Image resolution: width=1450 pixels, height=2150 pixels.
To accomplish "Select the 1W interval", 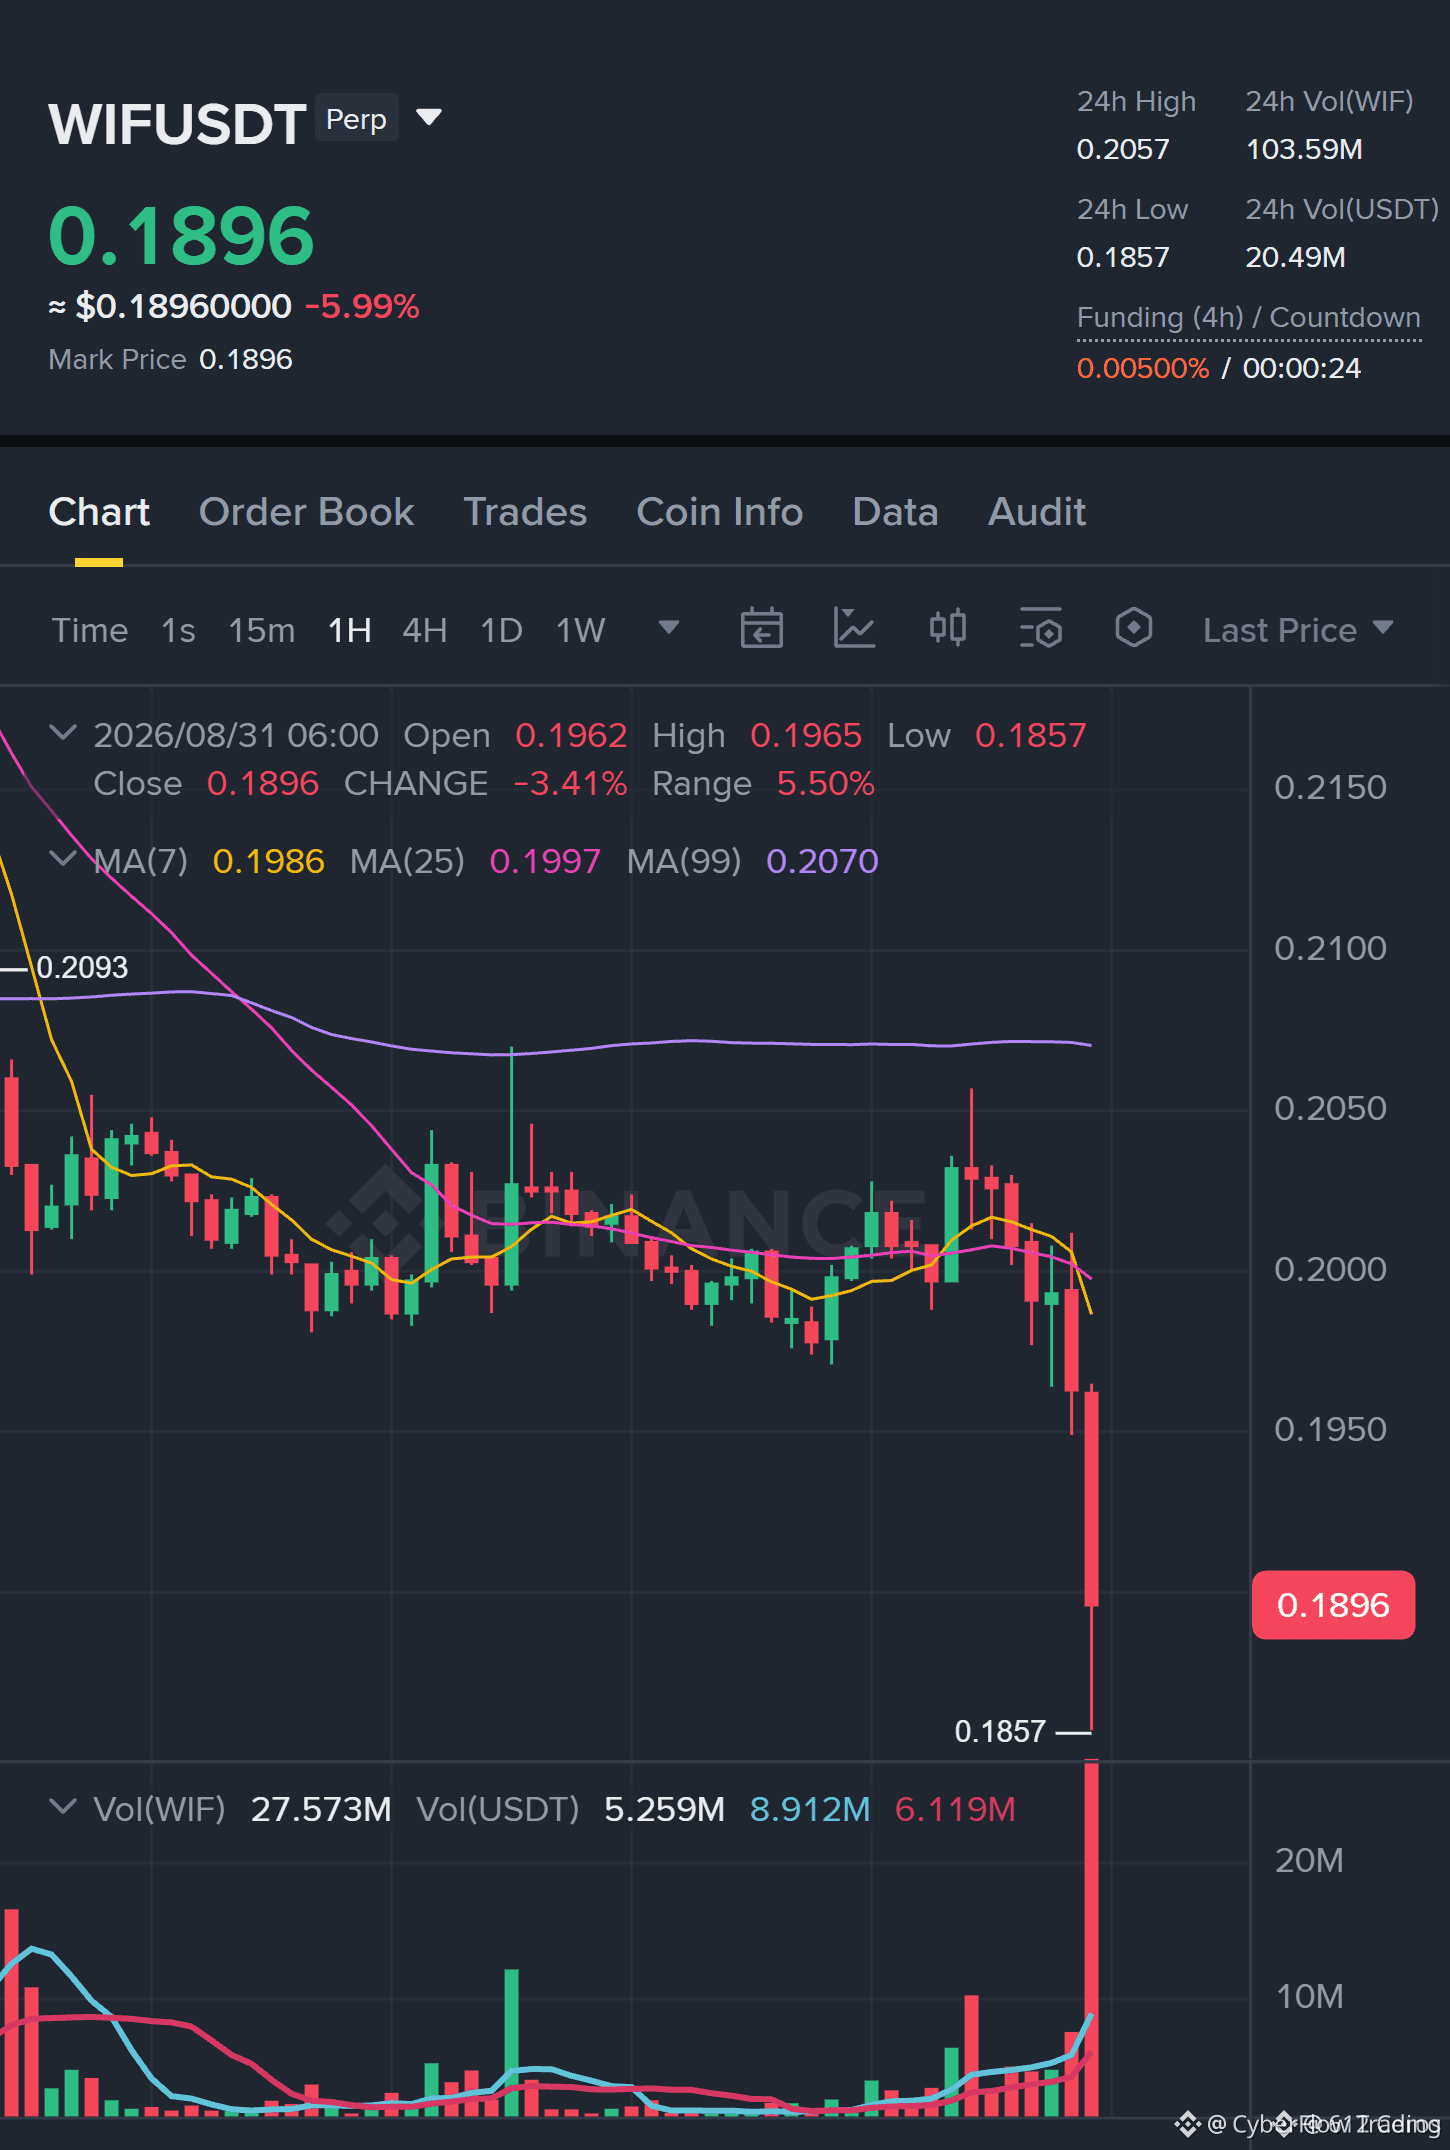I will (x=580, y=630).
